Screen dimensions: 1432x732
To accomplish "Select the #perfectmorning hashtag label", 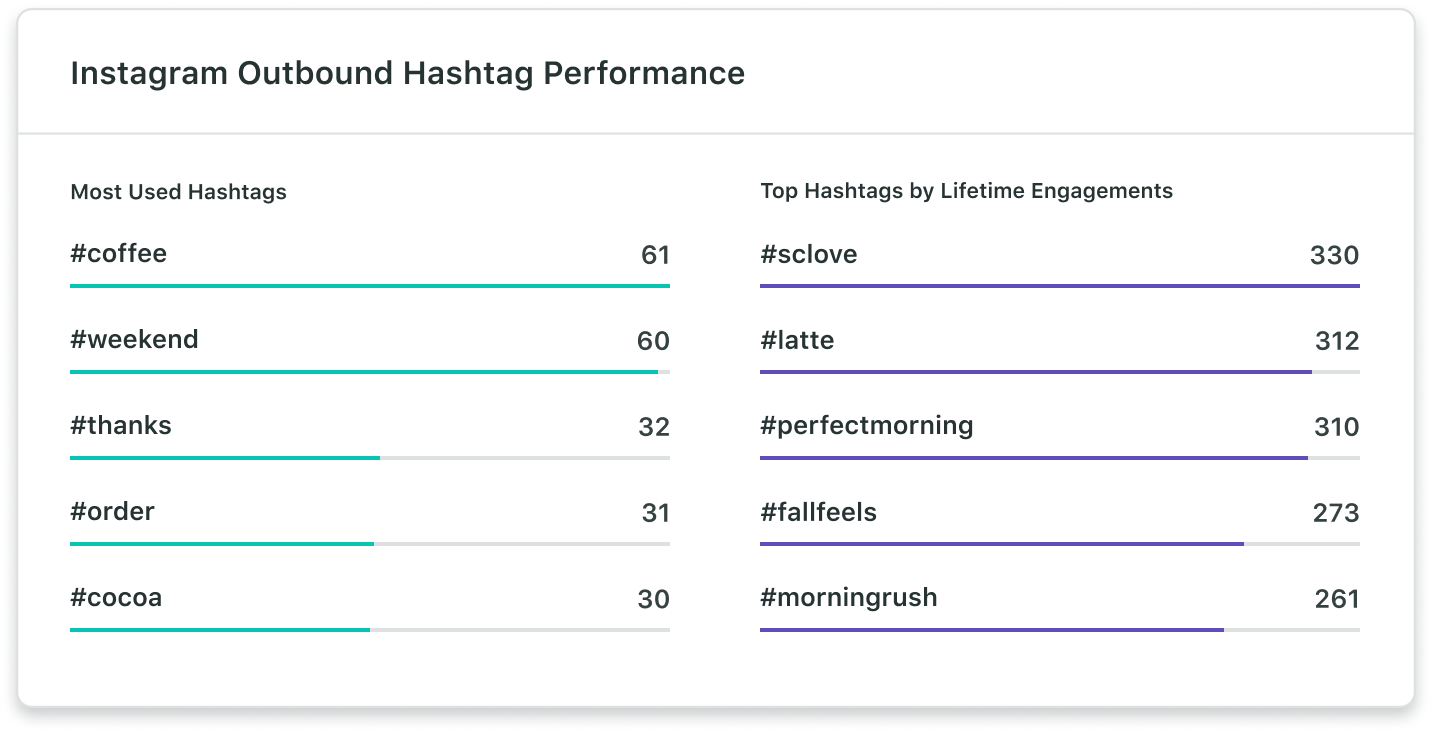I will click(866, 426).
